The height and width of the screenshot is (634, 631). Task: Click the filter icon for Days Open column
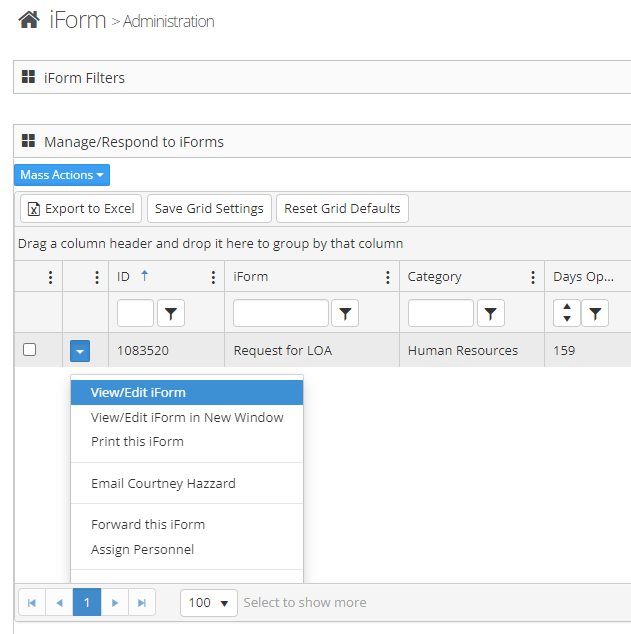tap(595, 314)
